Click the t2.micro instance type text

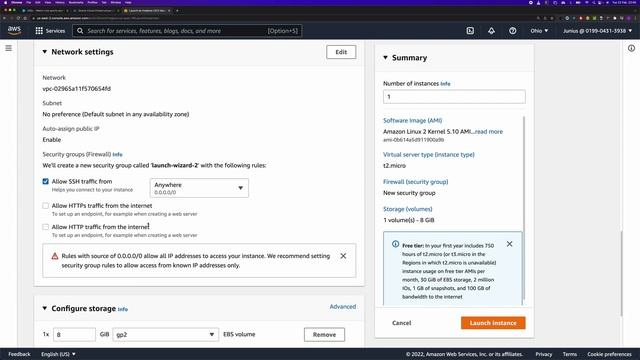coord(394,166)
